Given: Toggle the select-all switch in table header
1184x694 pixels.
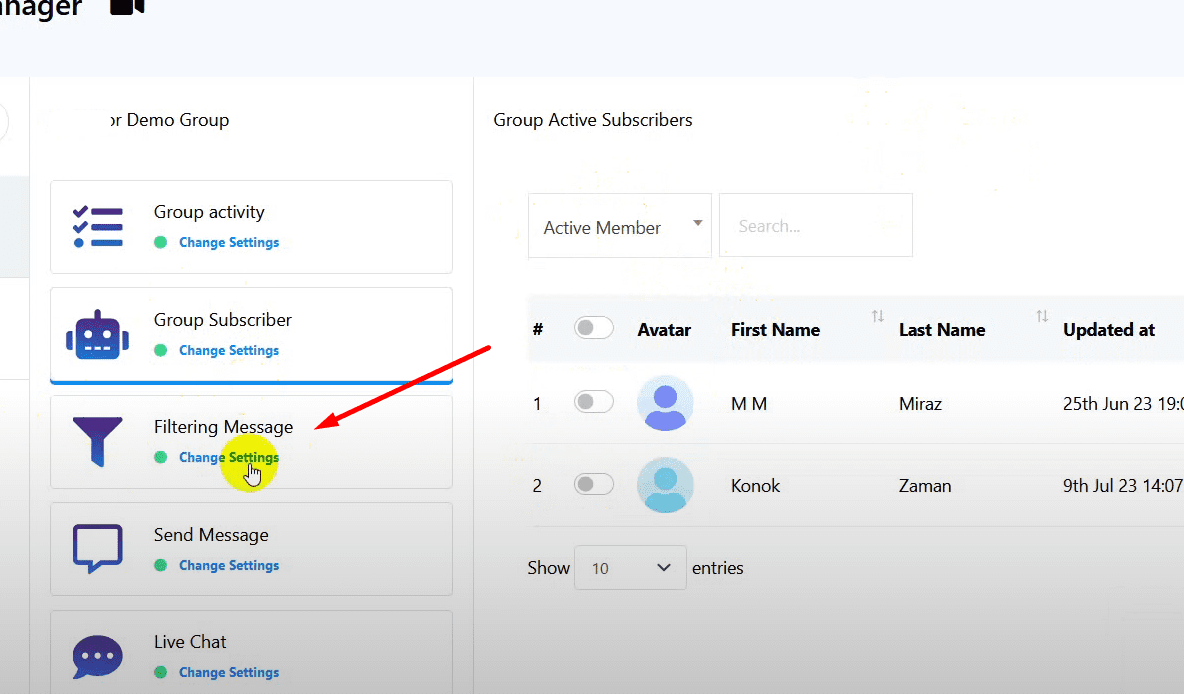Looking at the screenshot, I should 594,328.
